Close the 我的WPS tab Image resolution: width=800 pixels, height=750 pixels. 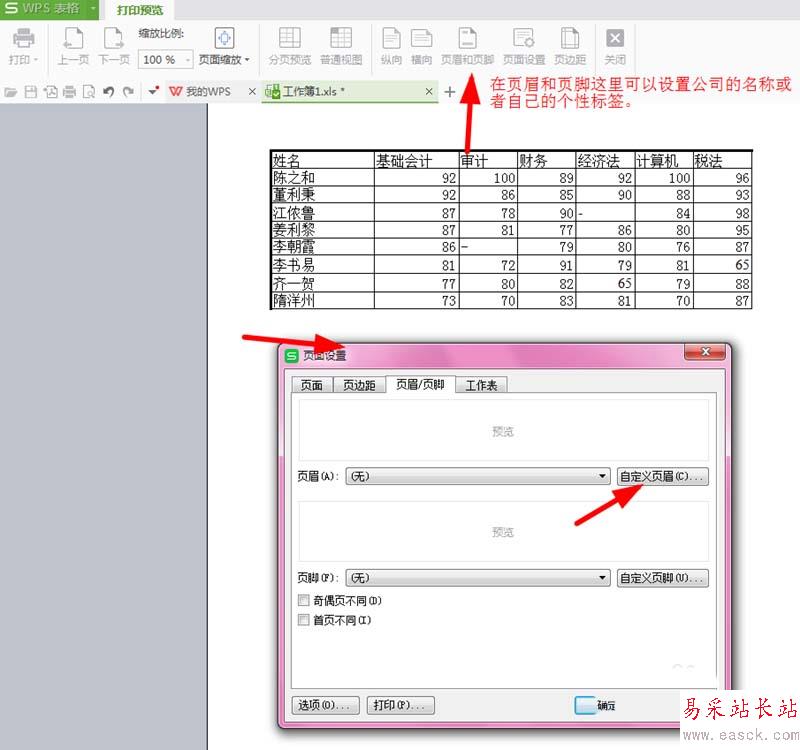point(252,91)
